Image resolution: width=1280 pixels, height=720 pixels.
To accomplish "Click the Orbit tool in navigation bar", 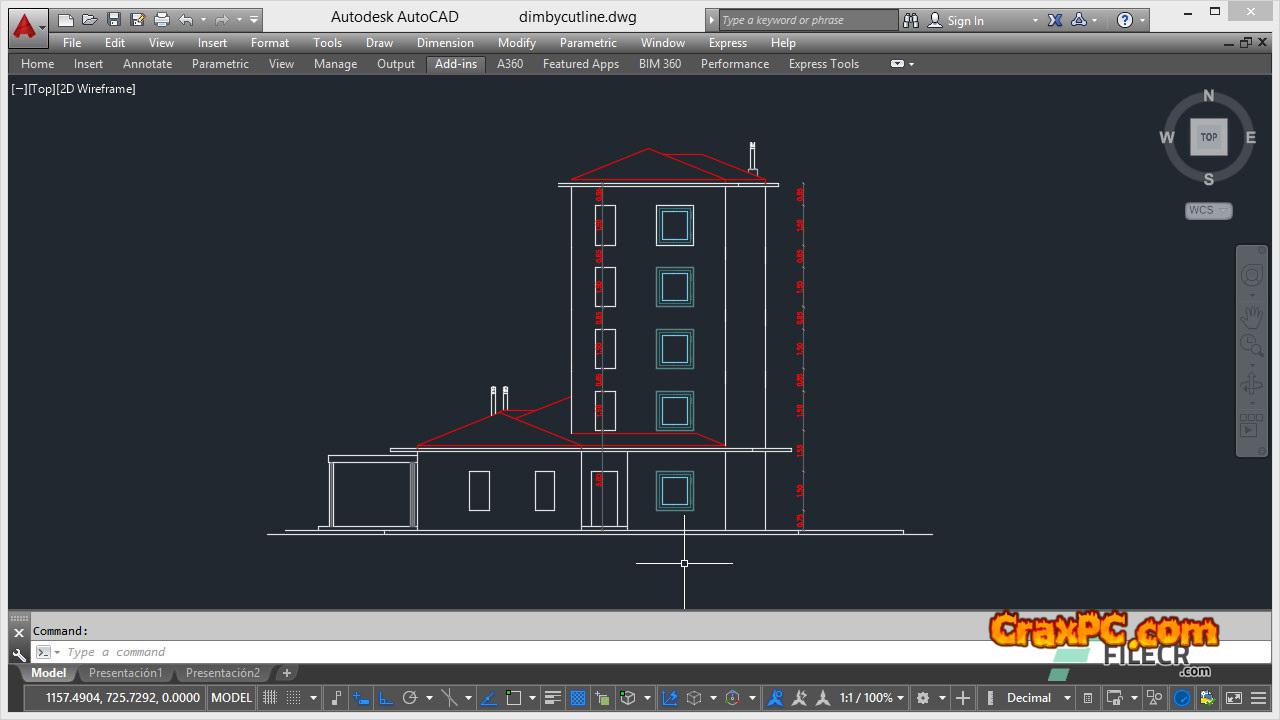I will pyautogui.click(x=1251, y=386).
